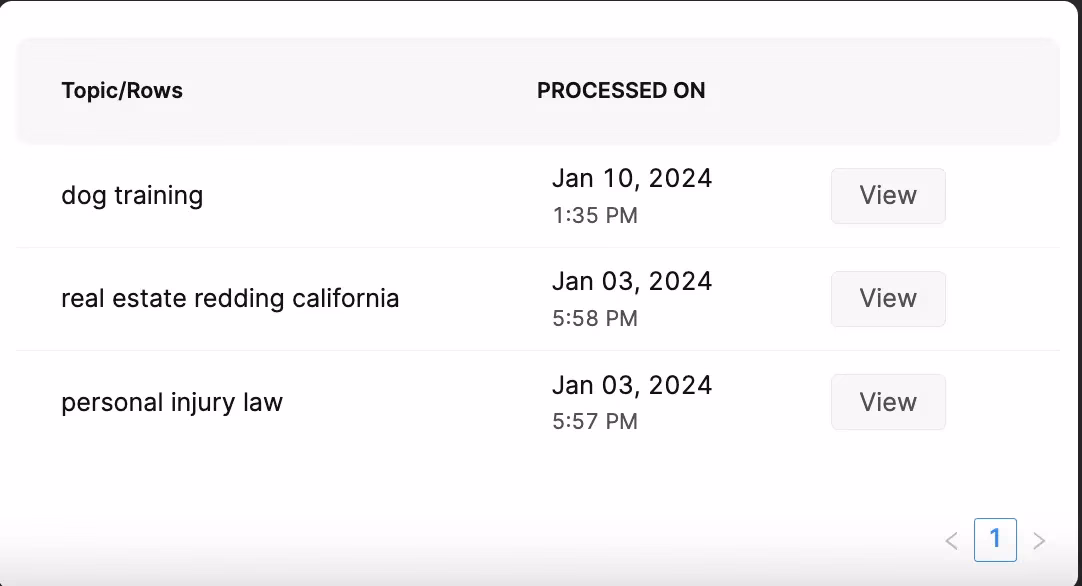1082x586 pixels.
Task: Go to the previous page arrow
Action: pyautogui.click(x=951, y=541)
